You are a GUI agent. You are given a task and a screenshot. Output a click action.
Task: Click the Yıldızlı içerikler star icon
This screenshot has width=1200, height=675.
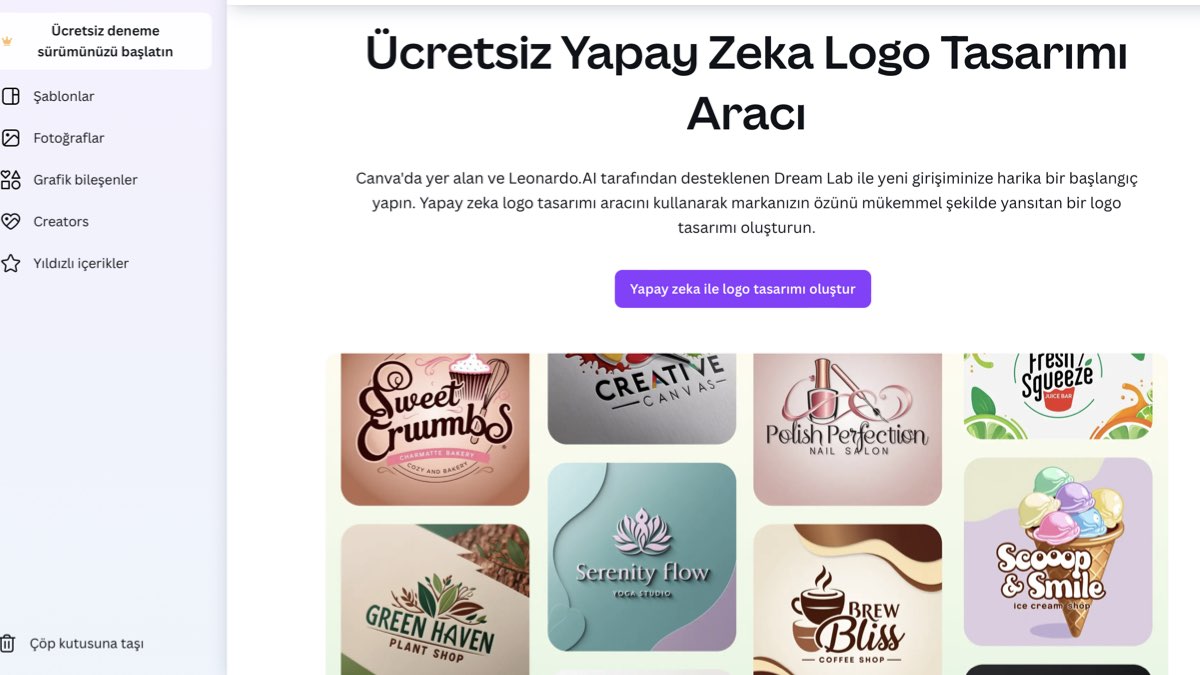[10, 264]
